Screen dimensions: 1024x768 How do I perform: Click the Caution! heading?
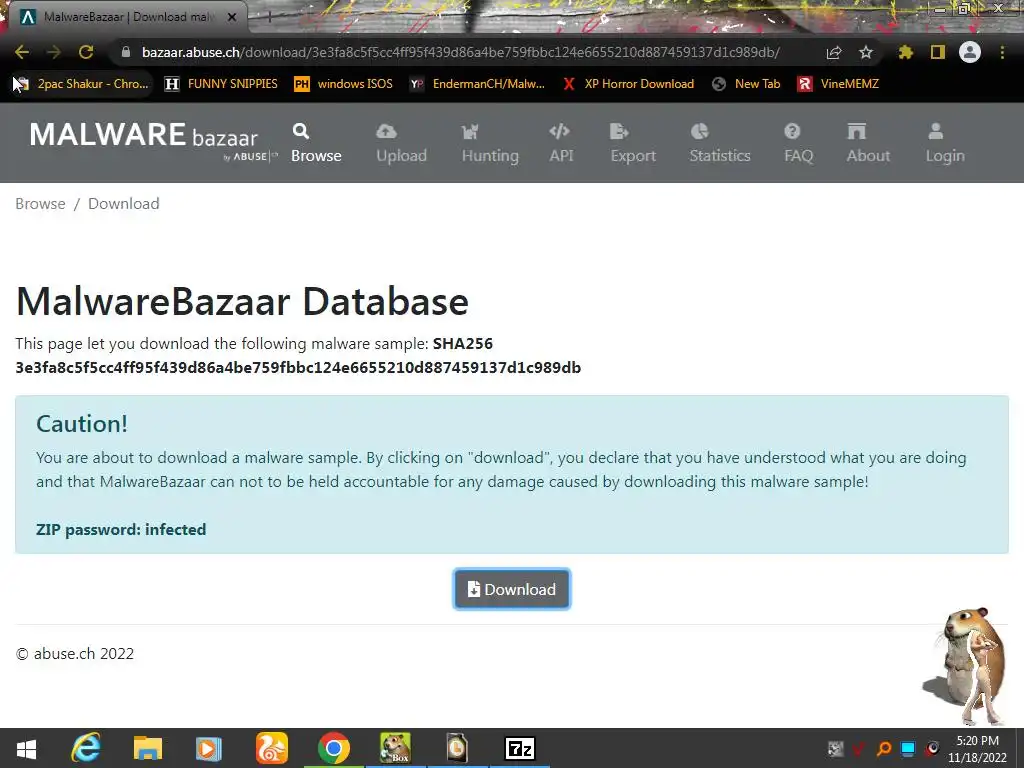point(82,424)
